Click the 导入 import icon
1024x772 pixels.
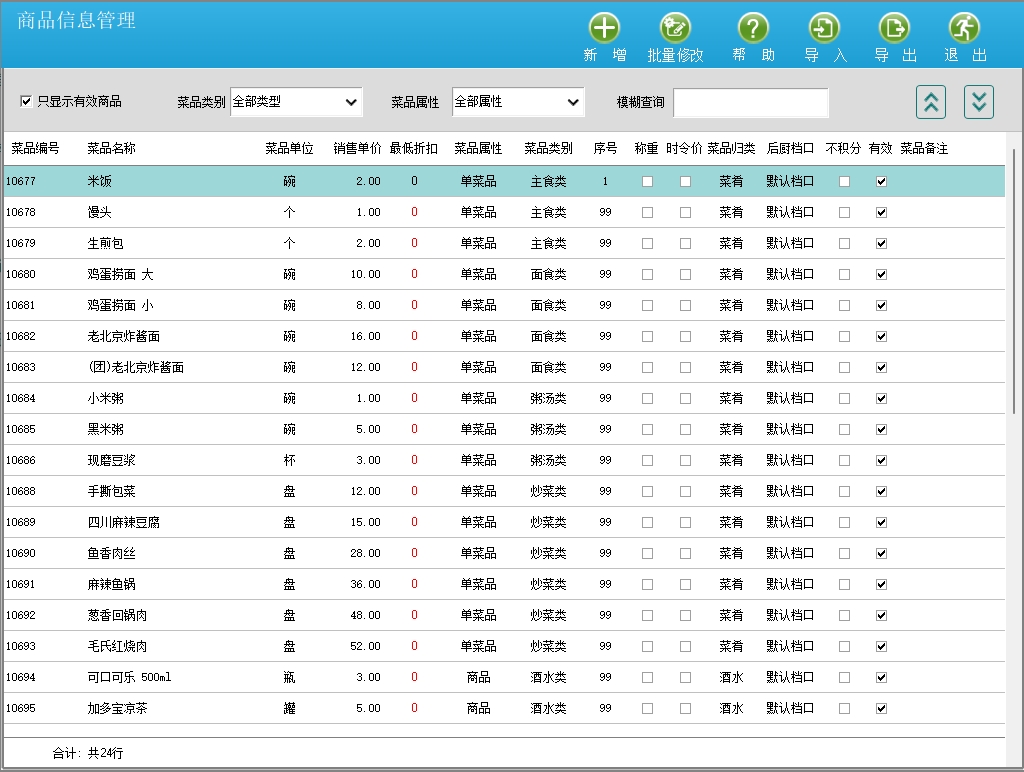pos(825,29)
